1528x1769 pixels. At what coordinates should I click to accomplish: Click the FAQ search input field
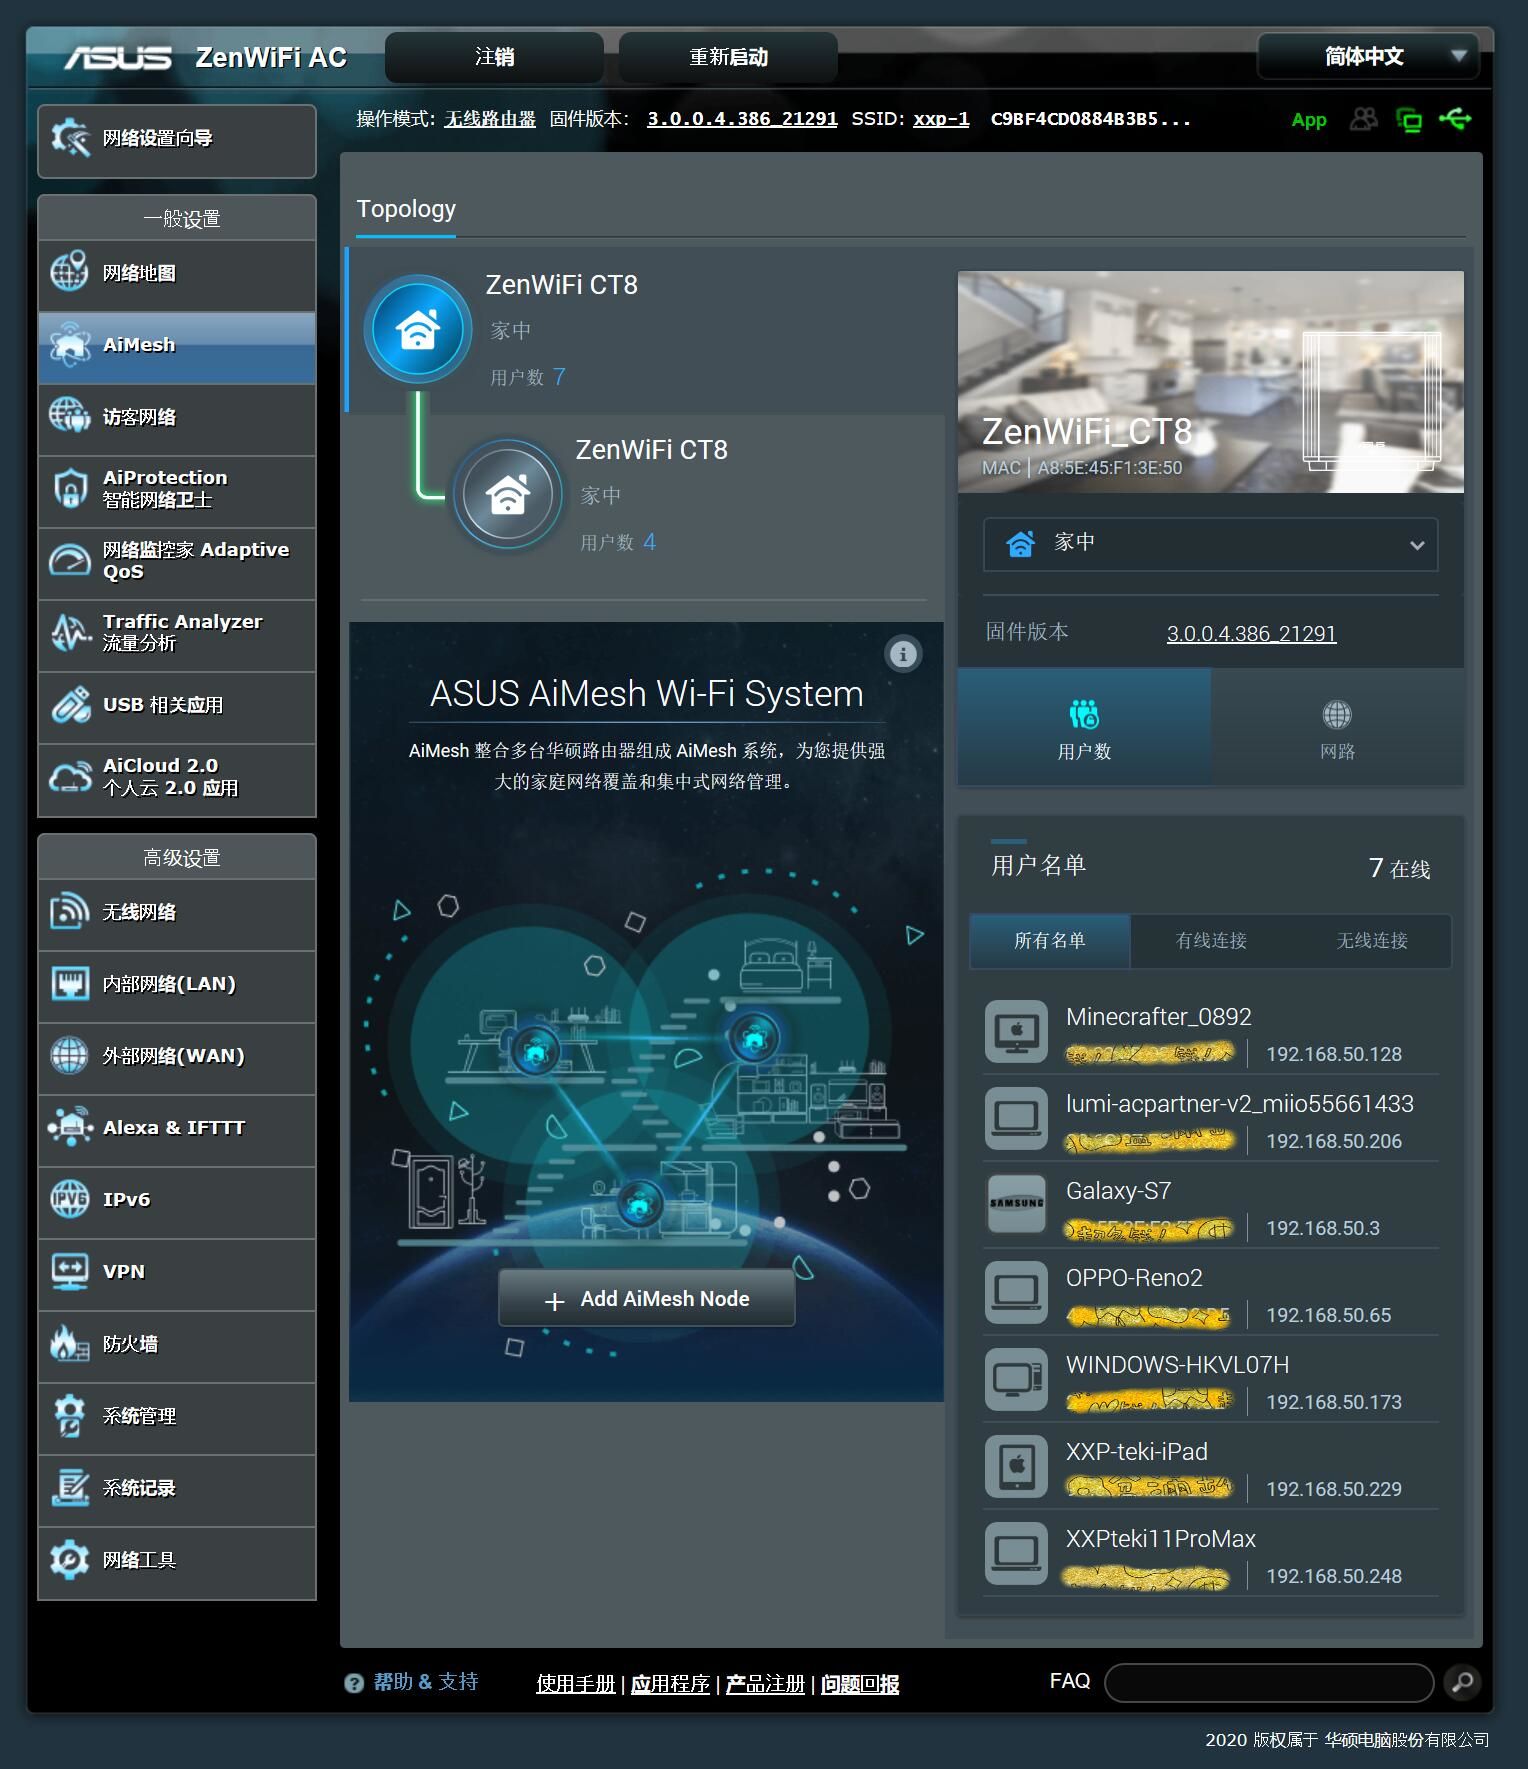tap(1268, 1682)
